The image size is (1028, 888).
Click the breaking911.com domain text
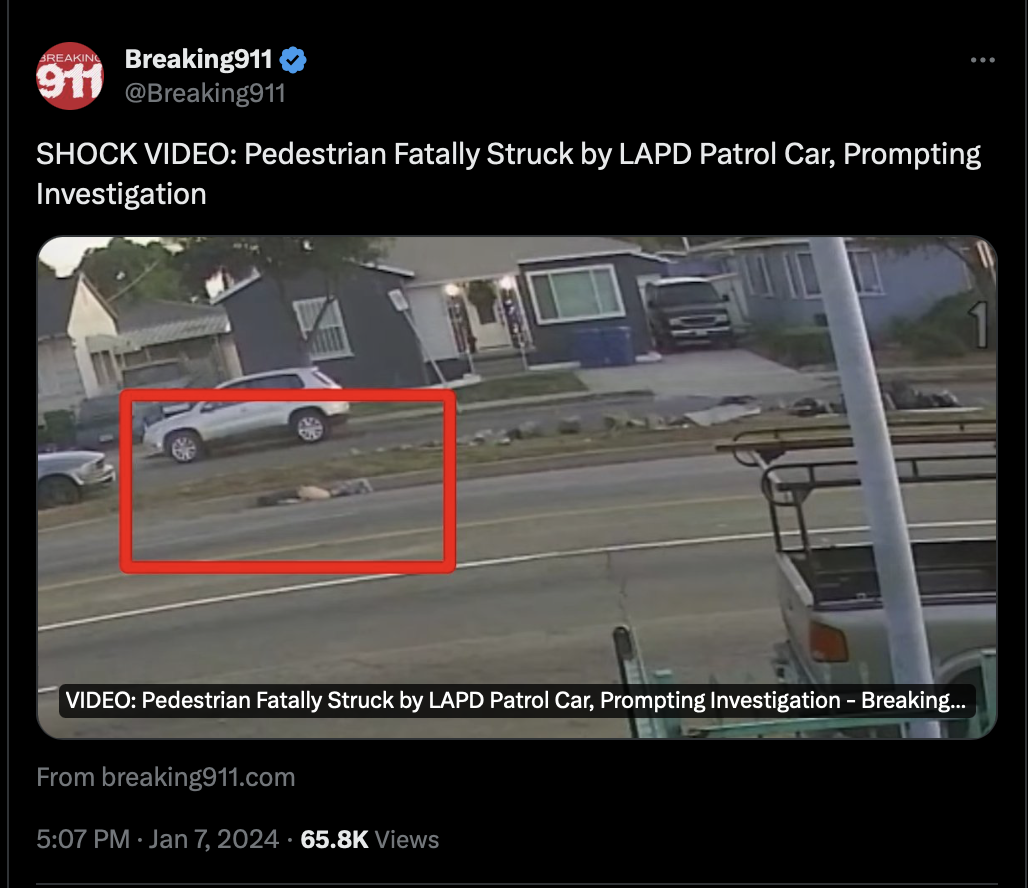198,777
